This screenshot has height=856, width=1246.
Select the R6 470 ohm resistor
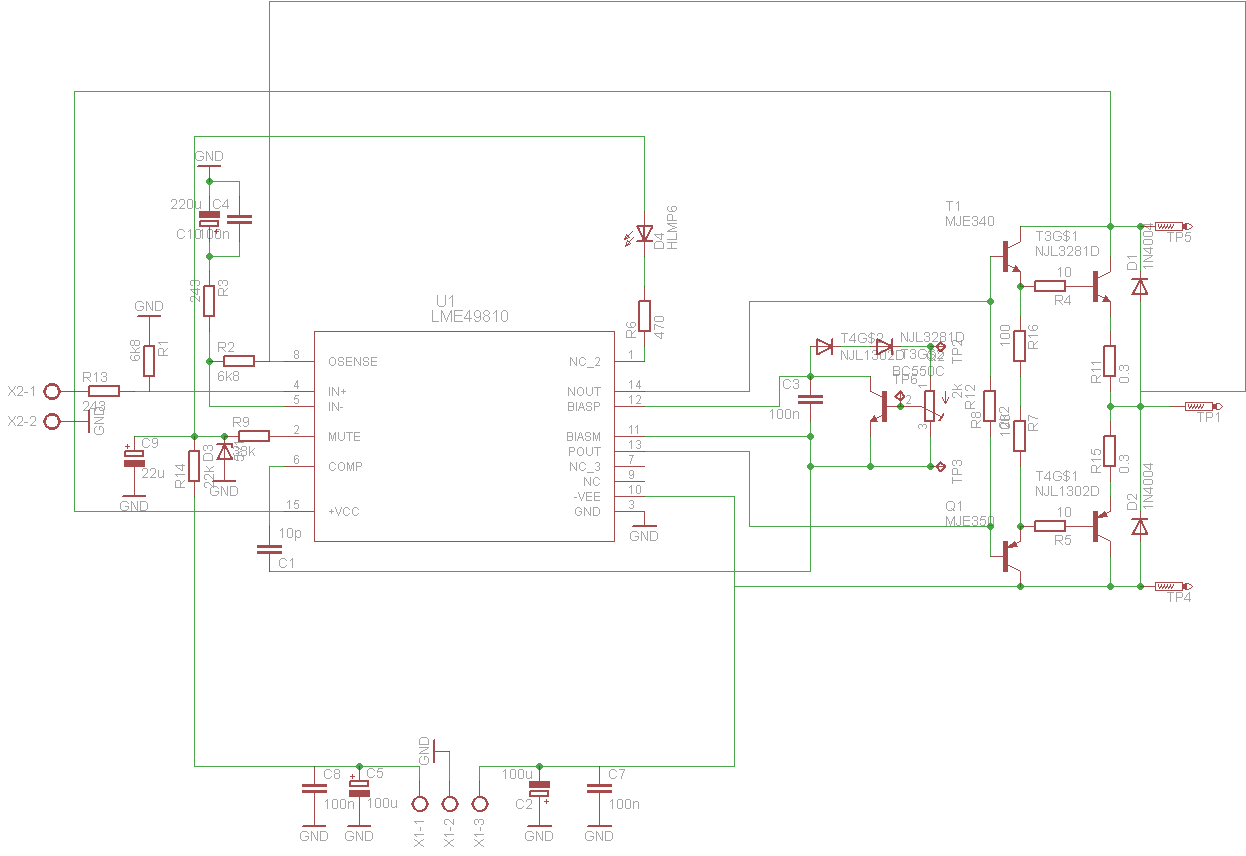click(x=644, y=314)
